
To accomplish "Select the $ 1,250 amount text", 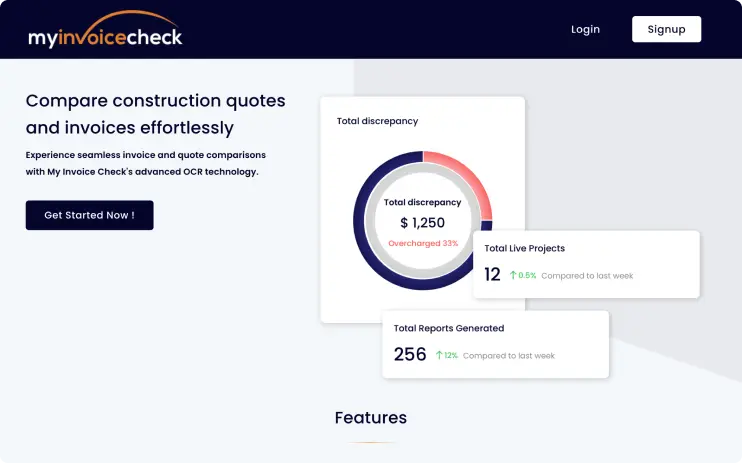I will pos(423,223).
